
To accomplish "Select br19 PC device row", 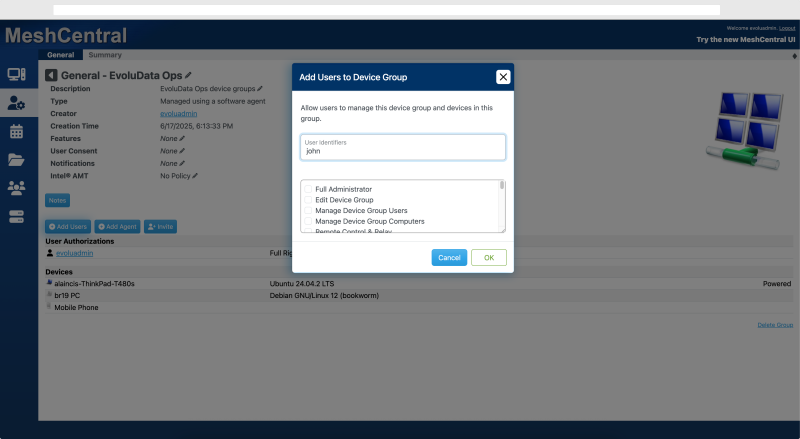I will 418,296.
